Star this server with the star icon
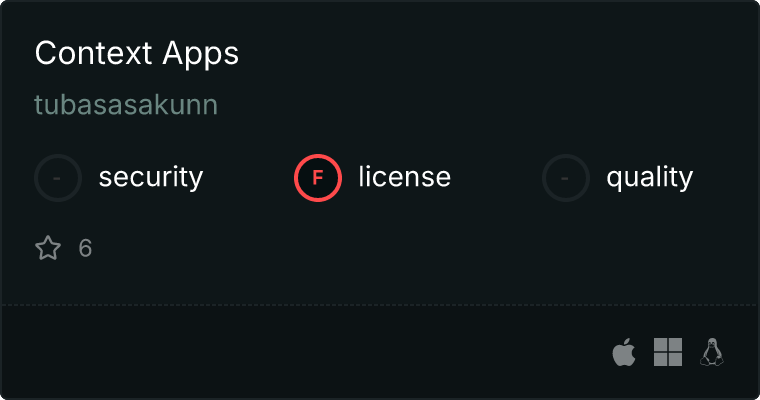The width and height of the screenshot is (760, 400). pos(48,248)
